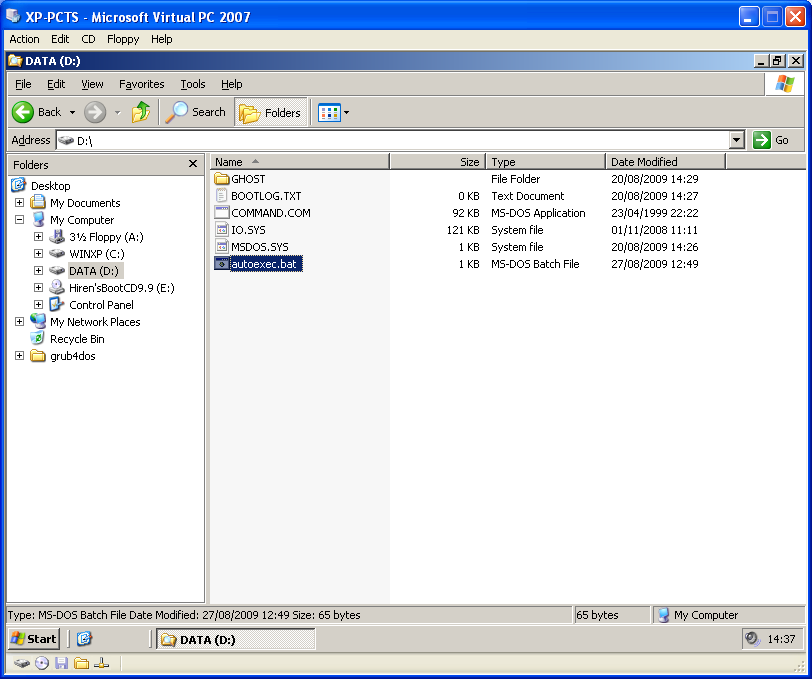Screen dimensions: 812x679
Task: Select Recycle Bin icon
Action: pos(37,338)
